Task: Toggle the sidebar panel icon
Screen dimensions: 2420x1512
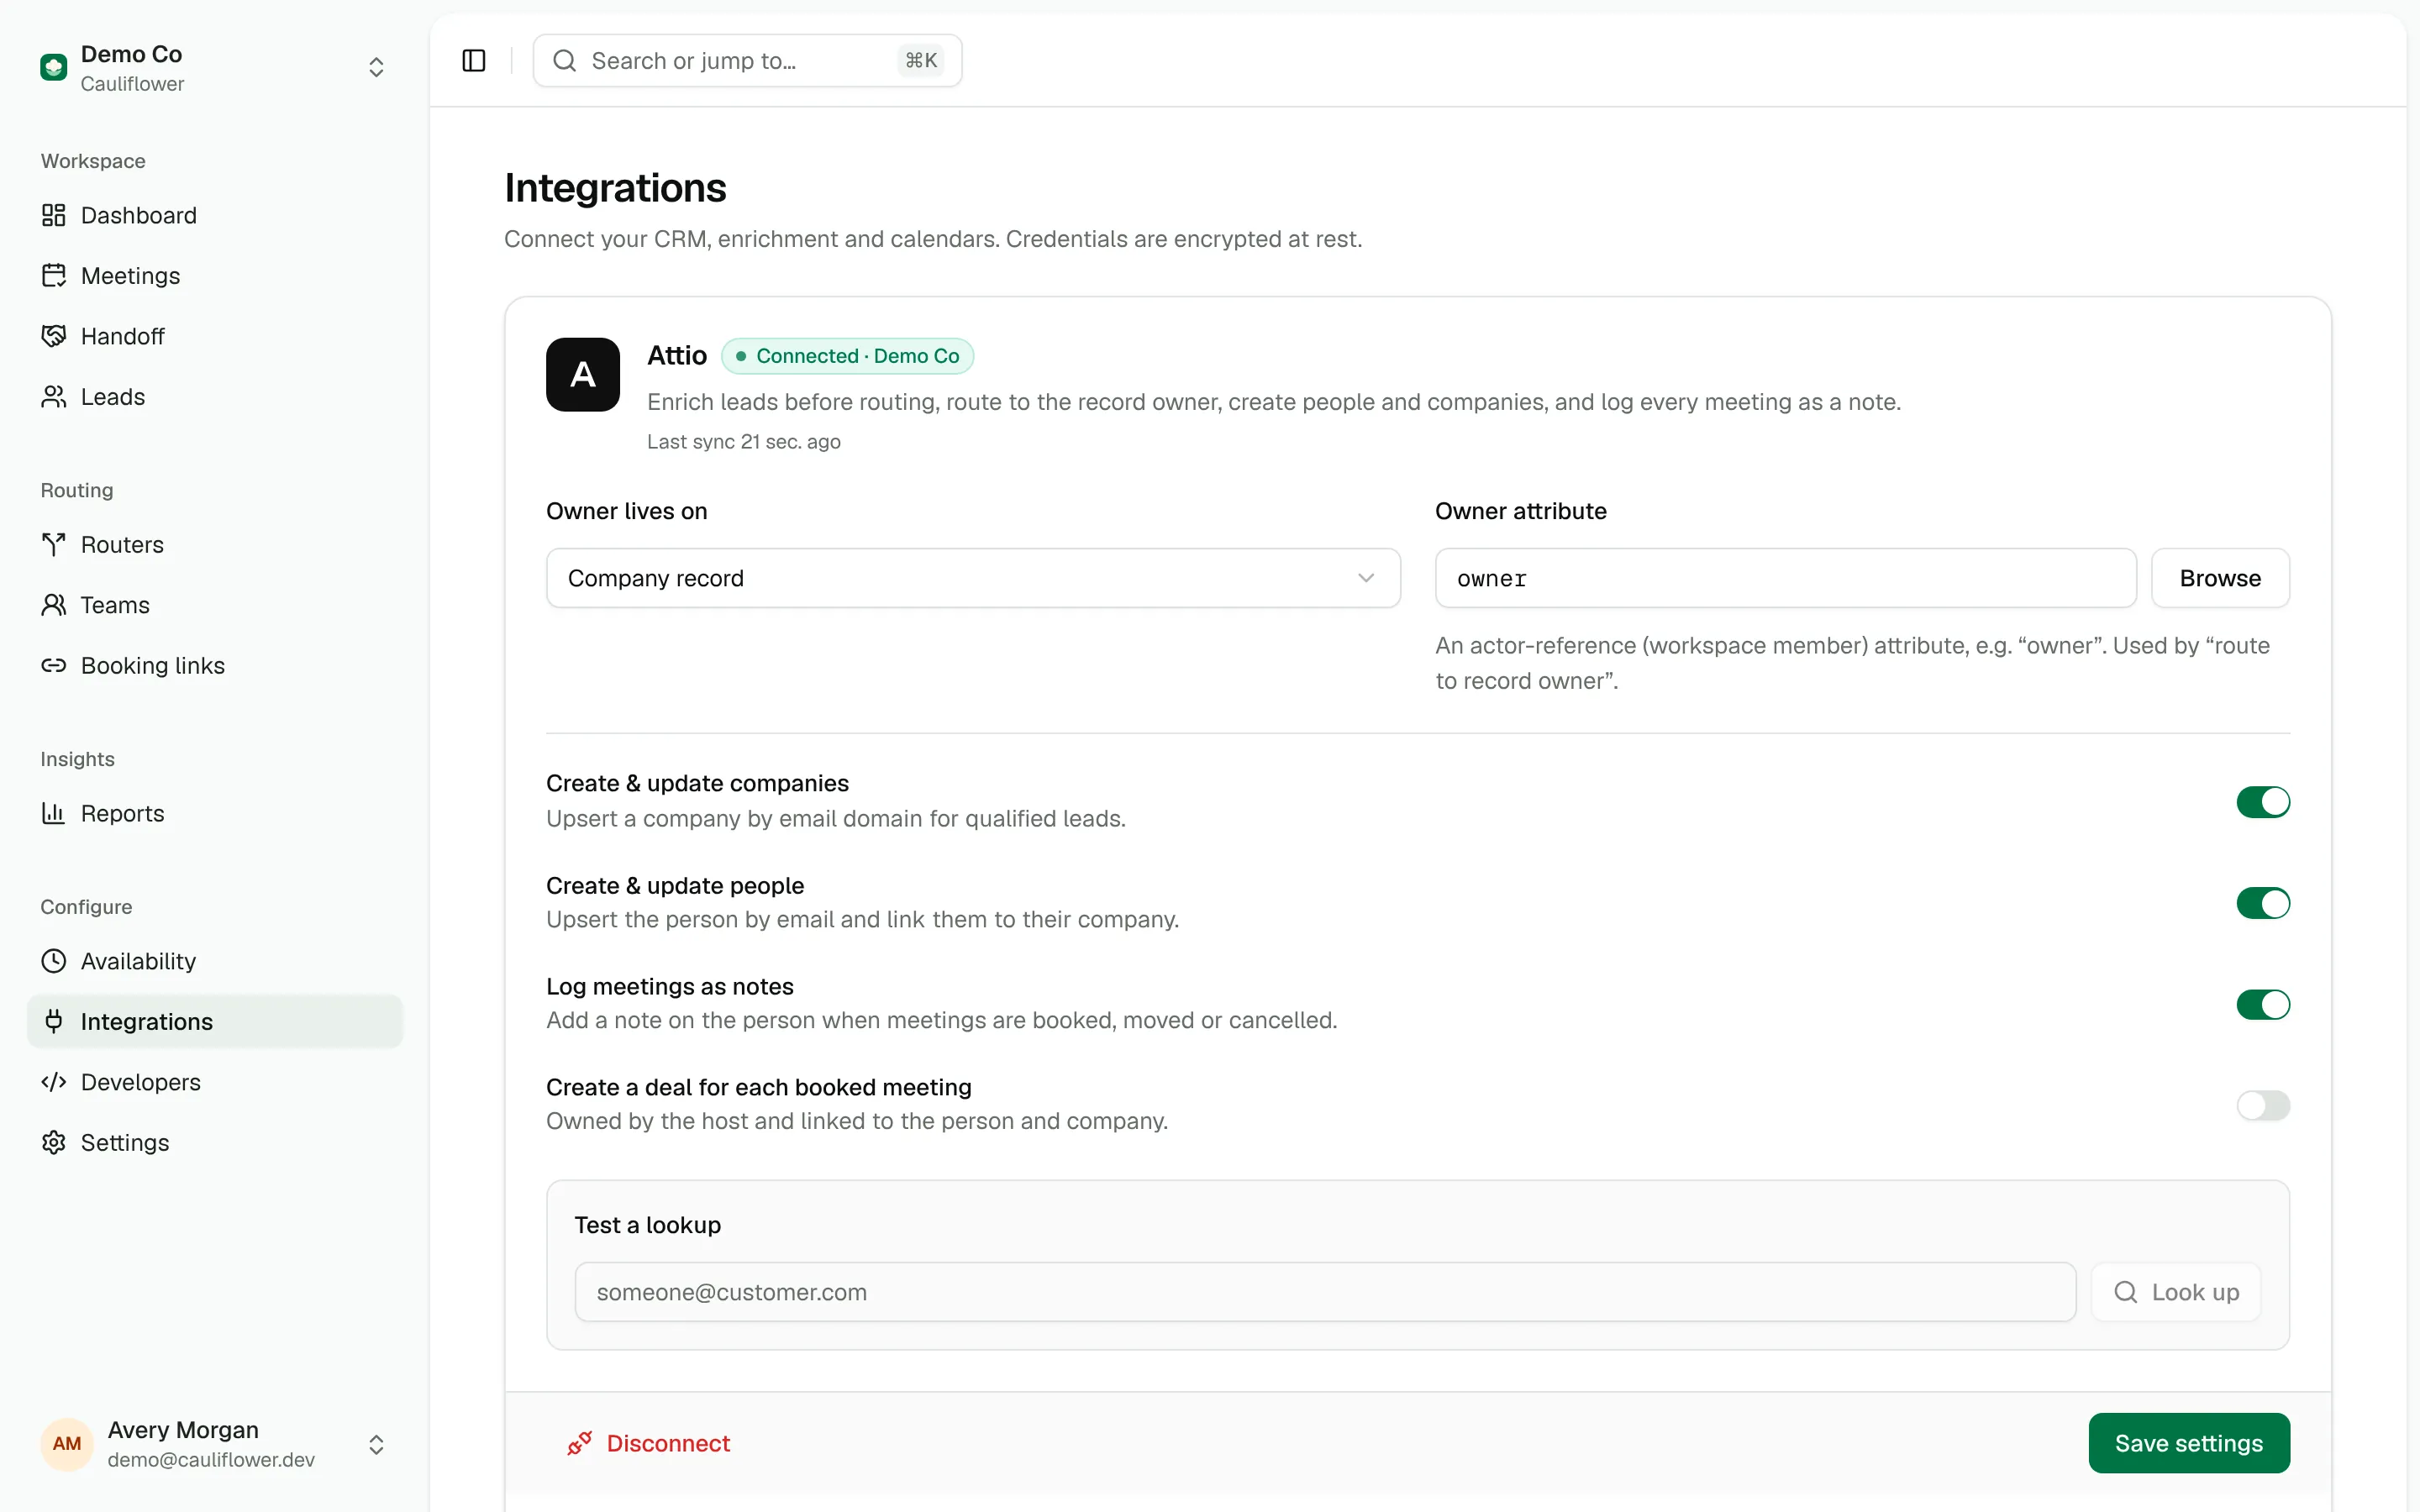Action: coord(474,61)
